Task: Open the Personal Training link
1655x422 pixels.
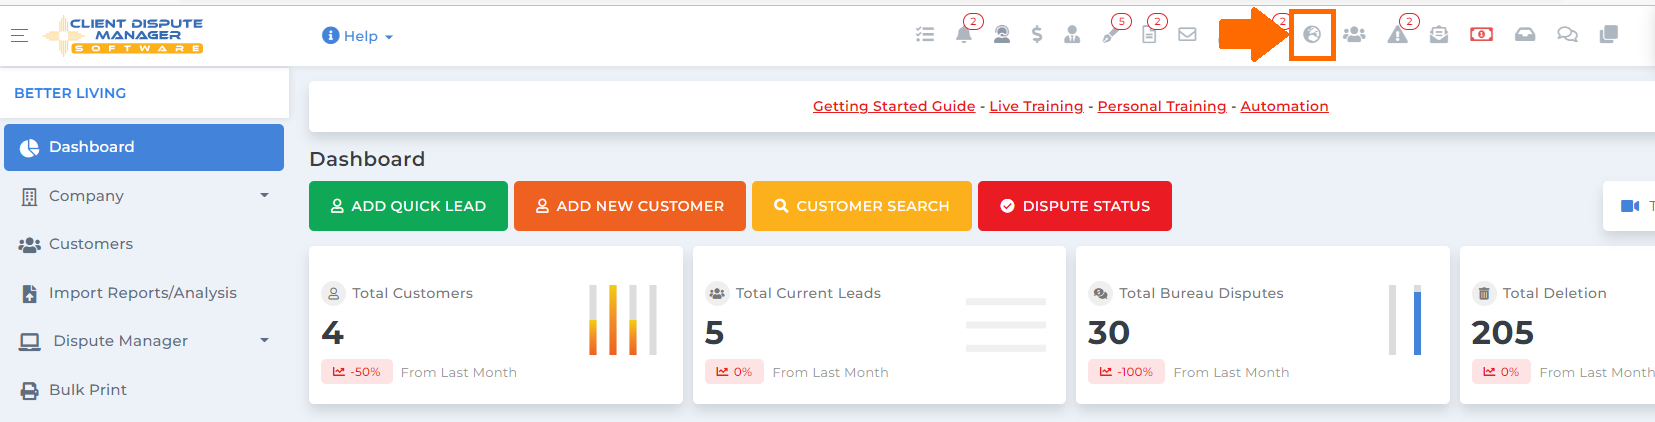Action: tap(1162, 106)
